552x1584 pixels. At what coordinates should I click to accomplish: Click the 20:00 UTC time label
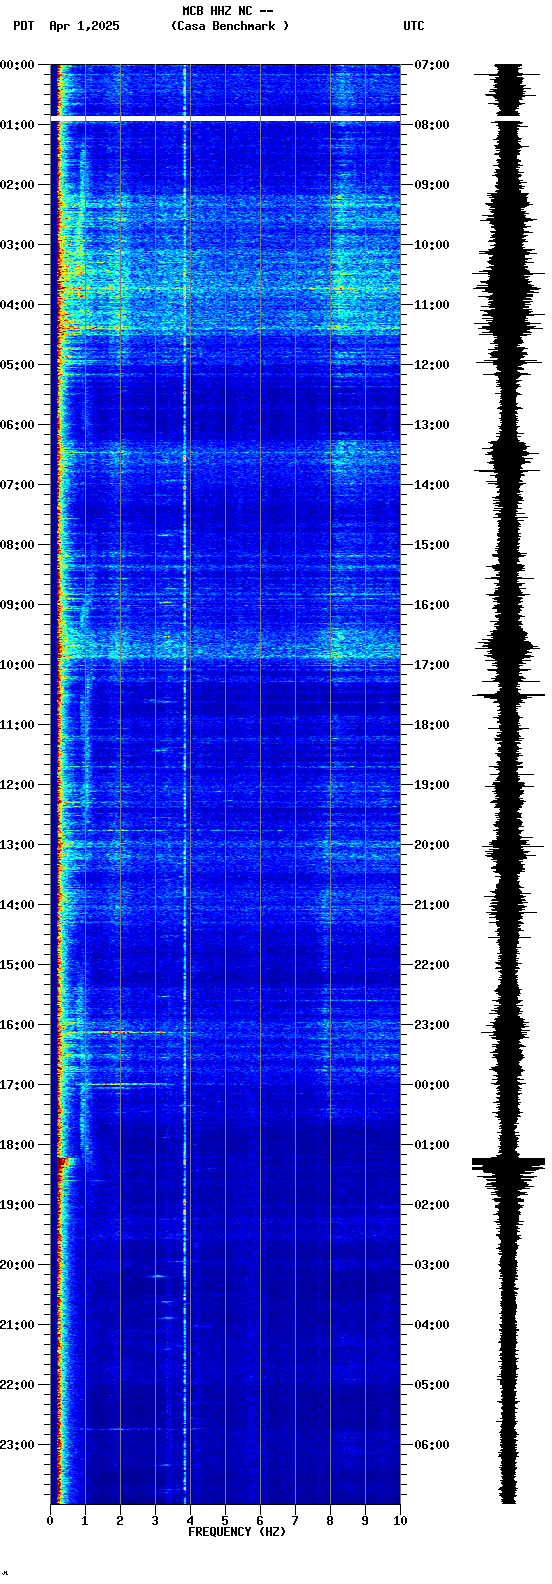pos(432,845)
